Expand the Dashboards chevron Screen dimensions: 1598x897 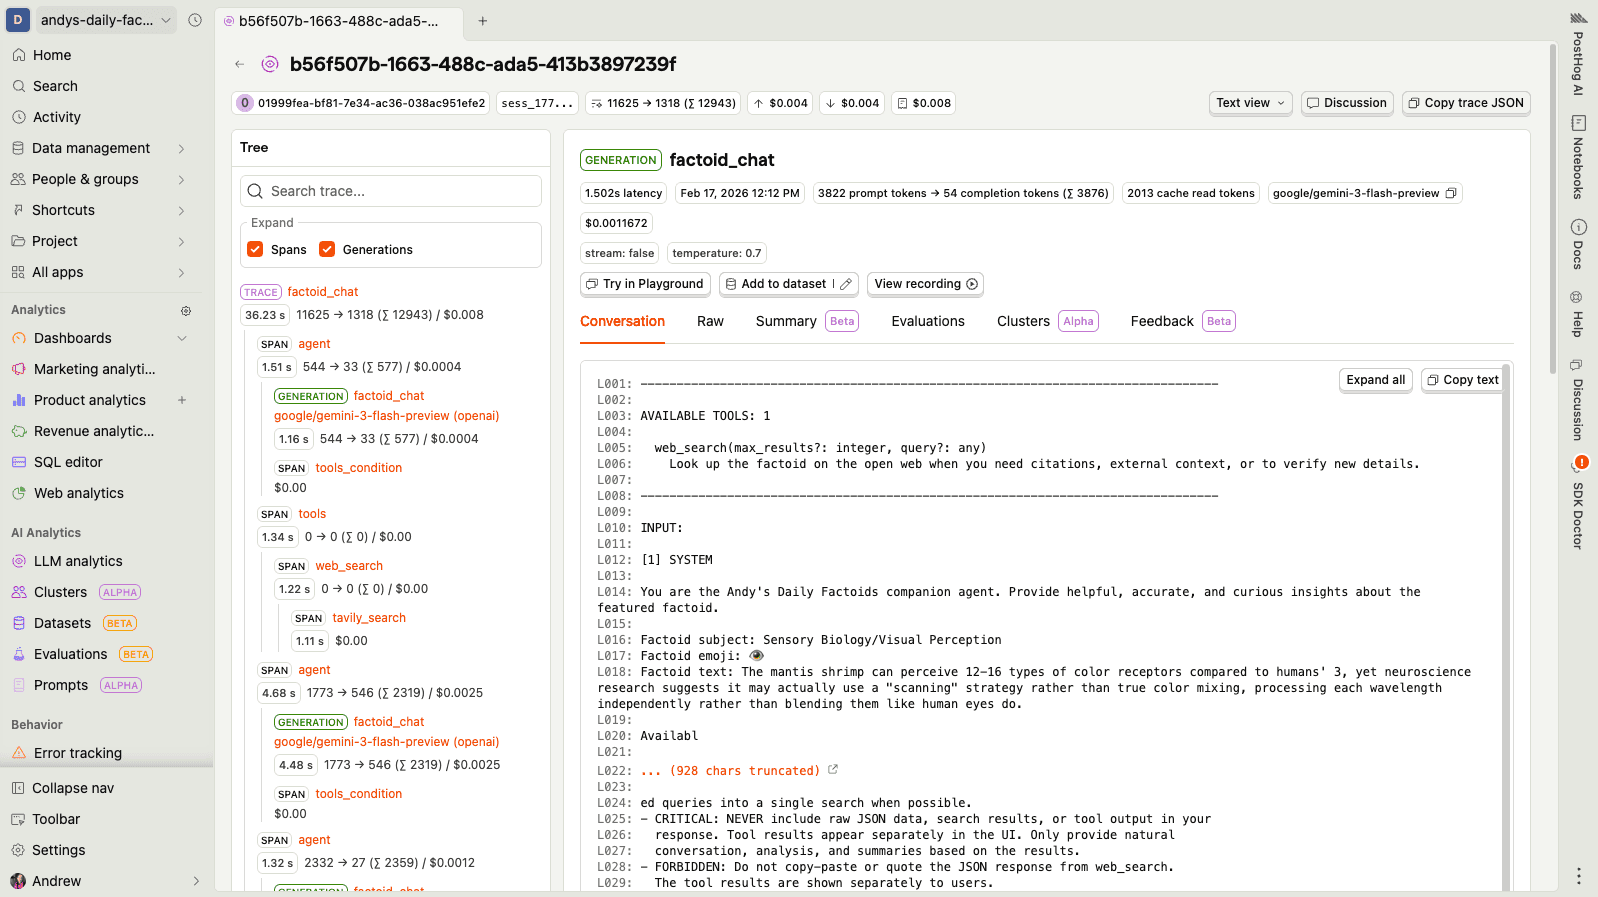(x=182, y=338)
